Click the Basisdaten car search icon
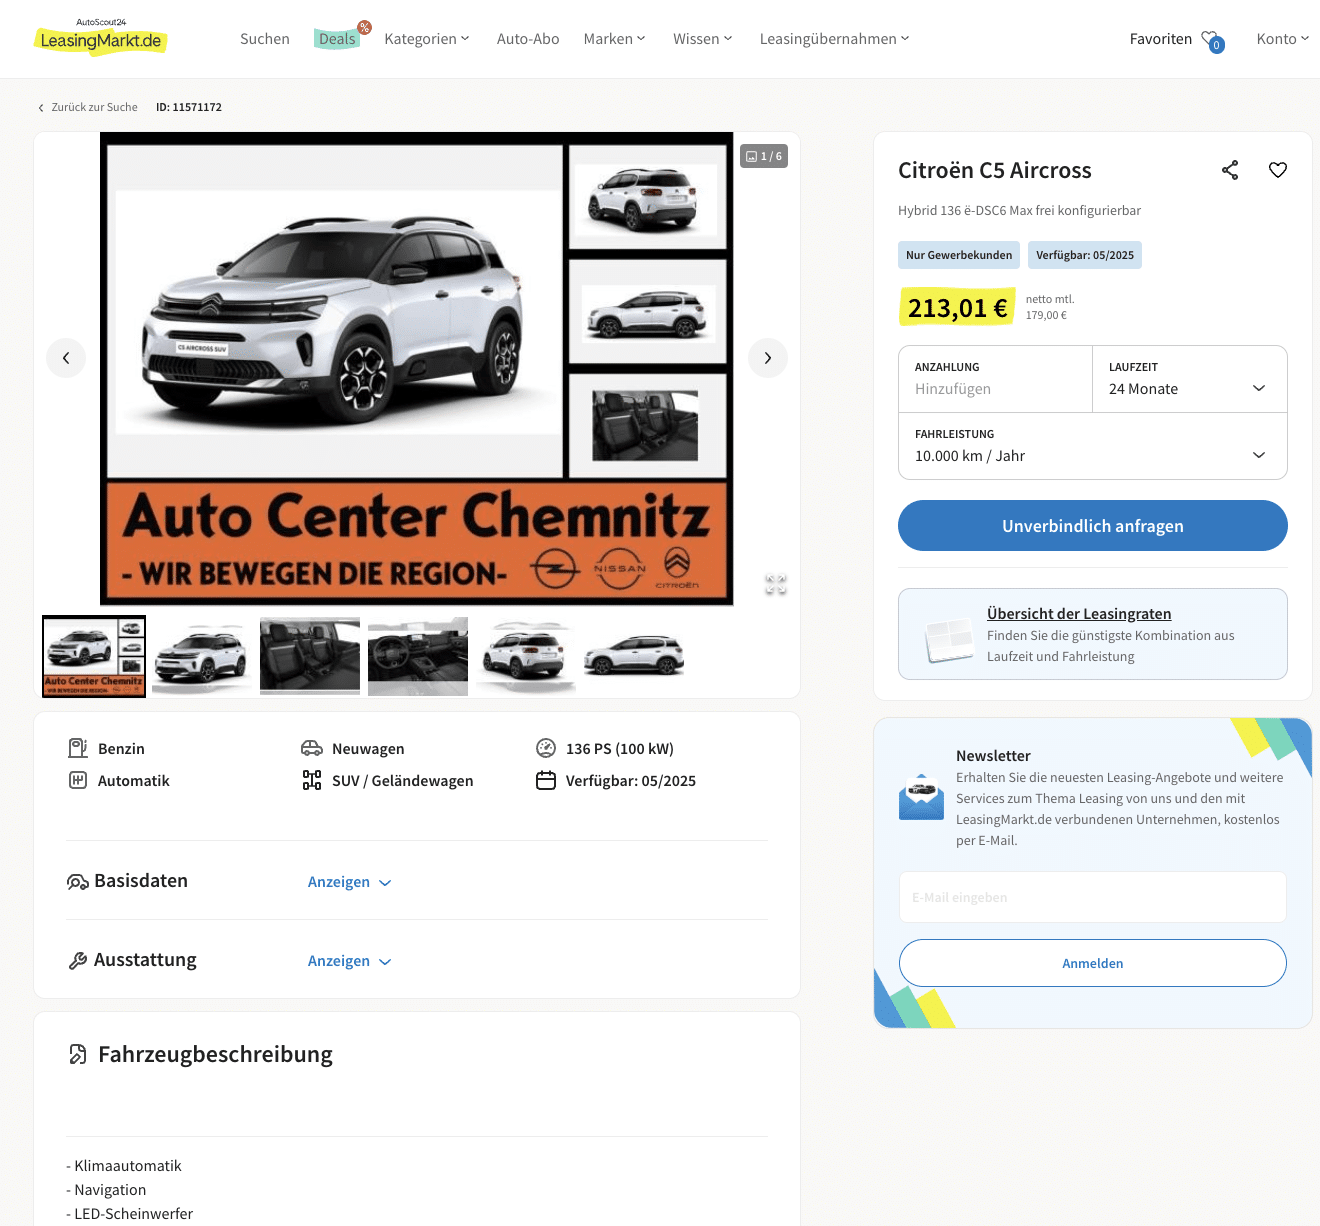The width and height of the screenshot is (1320, 1226). tap(78, 881)
